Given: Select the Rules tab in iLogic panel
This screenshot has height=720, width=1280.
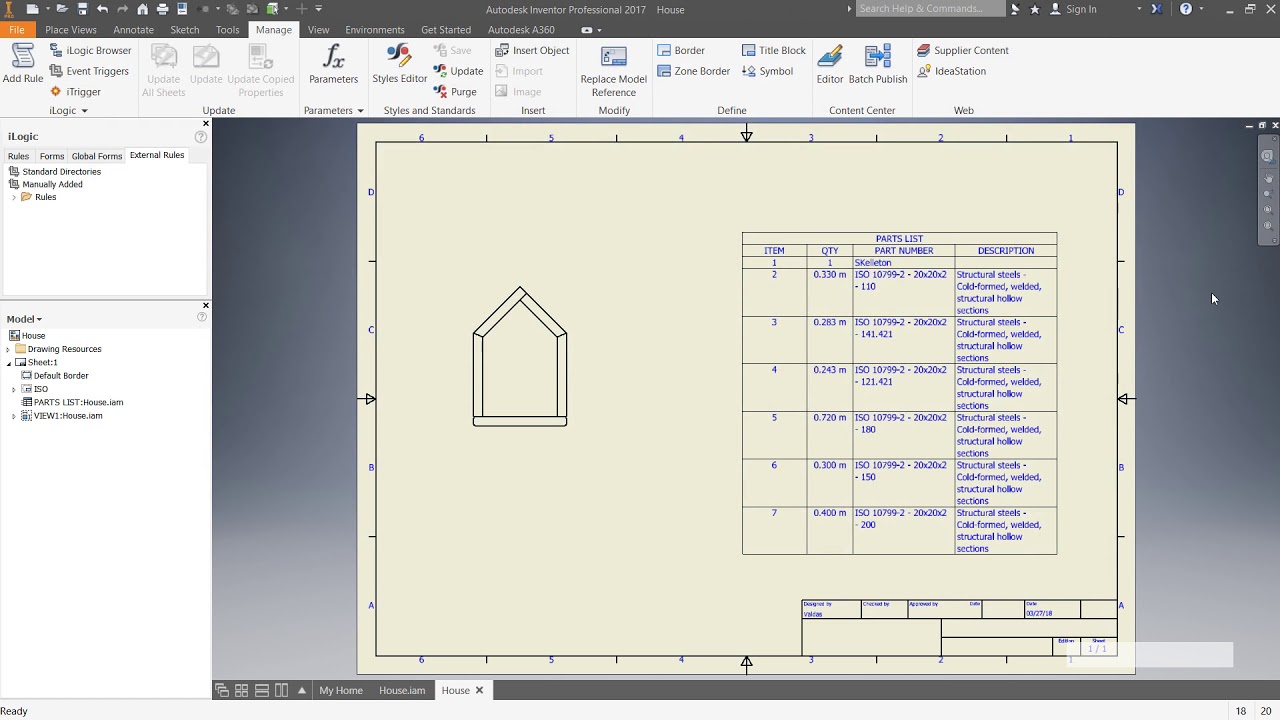Looking at the screenshot, I should pos(18,156).
